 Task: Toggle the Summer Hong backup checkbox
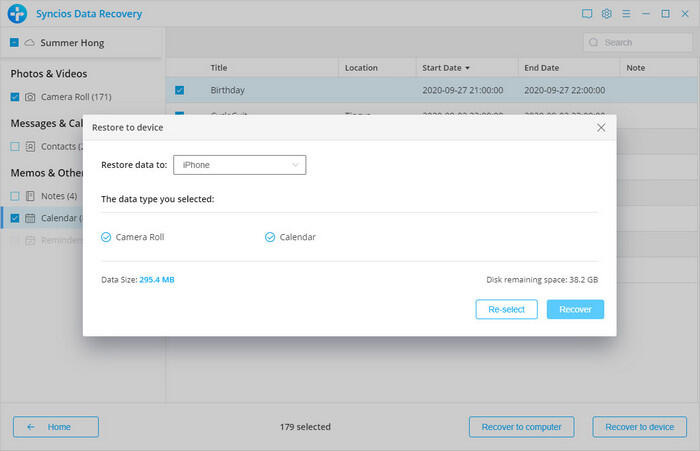14,43
